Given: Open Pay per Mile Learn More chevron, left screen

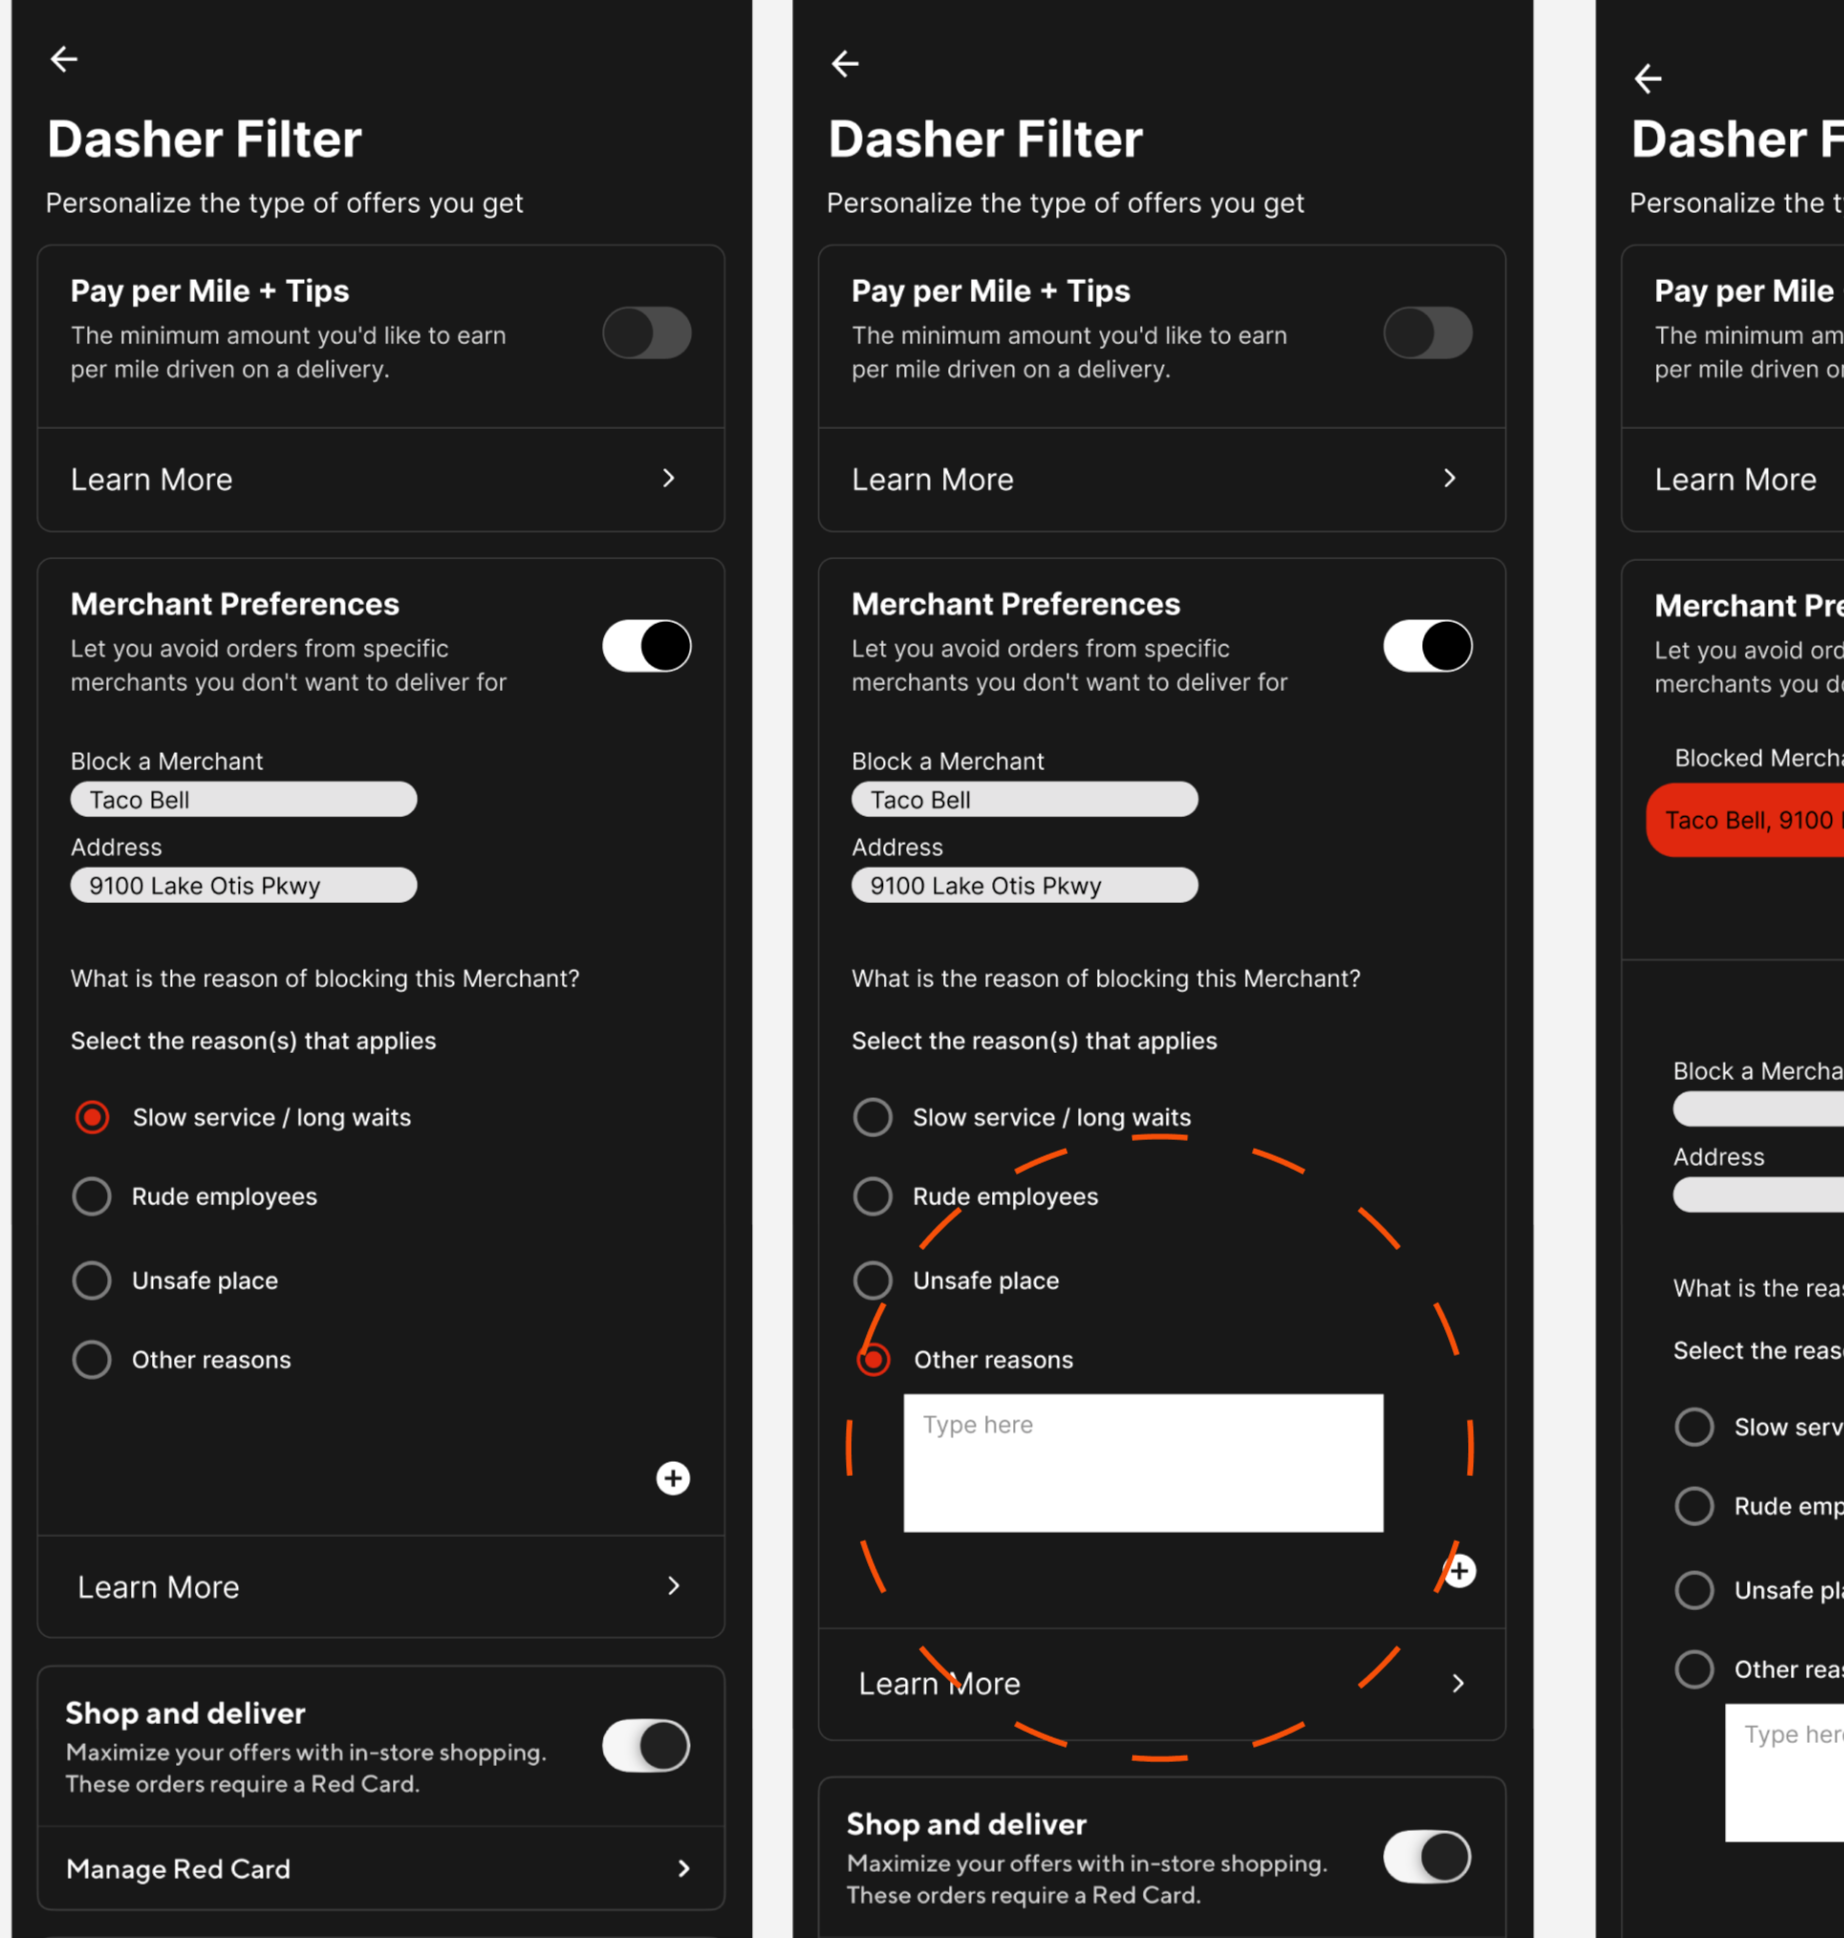Looking at the screenshot, I should click(669, 478).
